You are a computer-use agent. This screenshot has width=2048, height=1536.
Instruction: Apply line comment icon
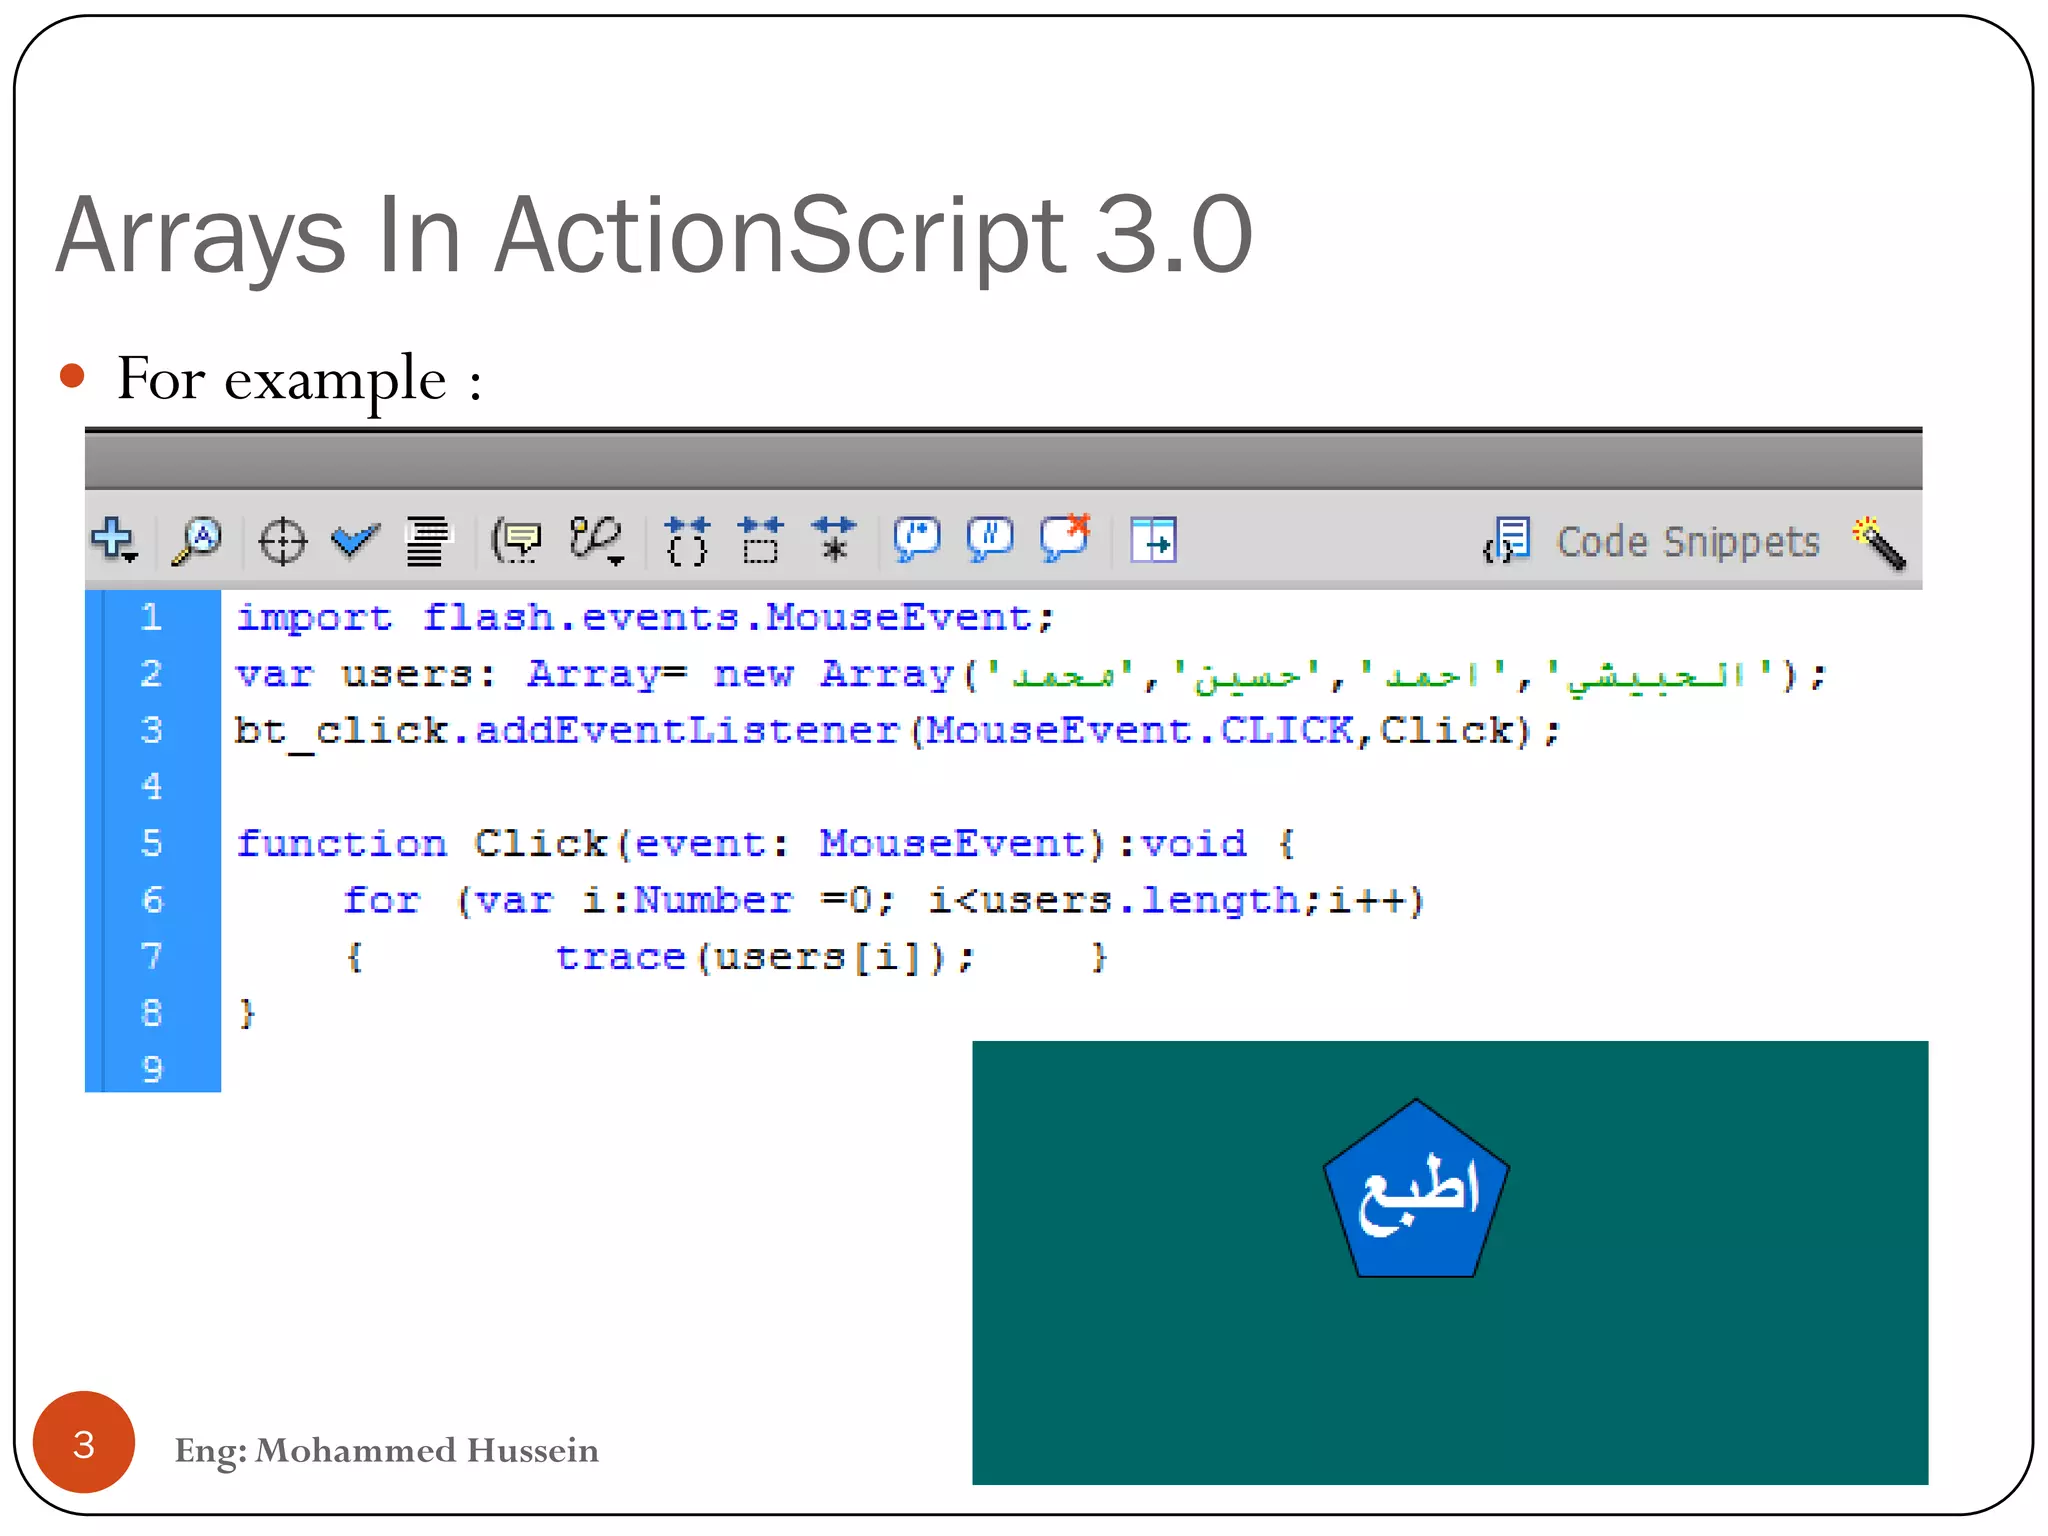click(990, 540)
